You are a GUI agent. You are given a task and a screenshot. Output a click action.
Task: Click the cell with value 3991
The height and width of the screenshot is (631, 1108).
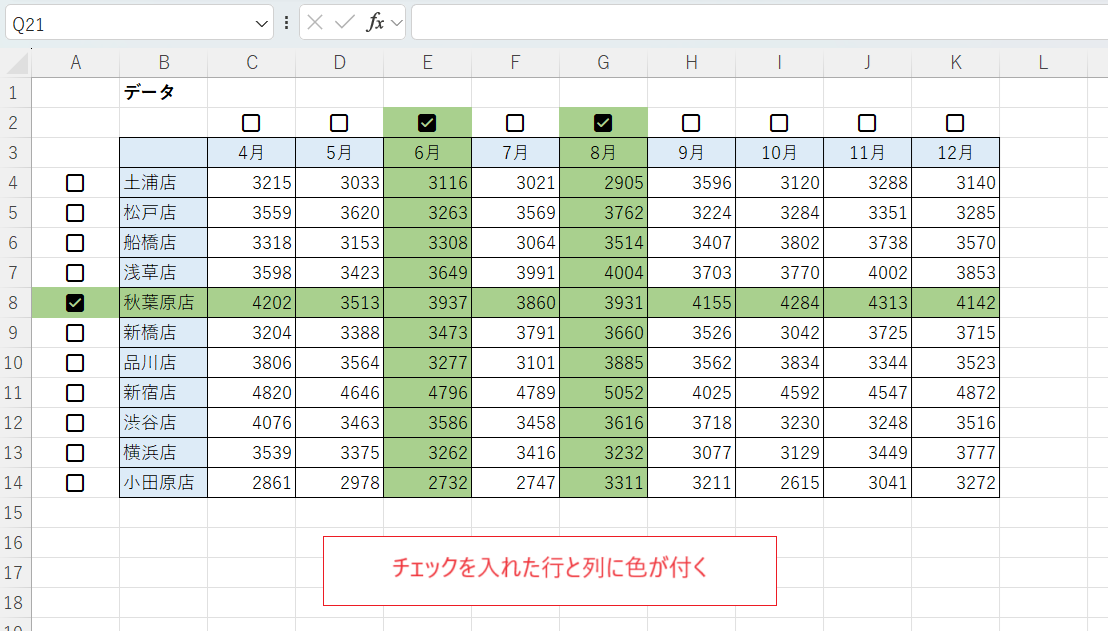tap(515, 273)
